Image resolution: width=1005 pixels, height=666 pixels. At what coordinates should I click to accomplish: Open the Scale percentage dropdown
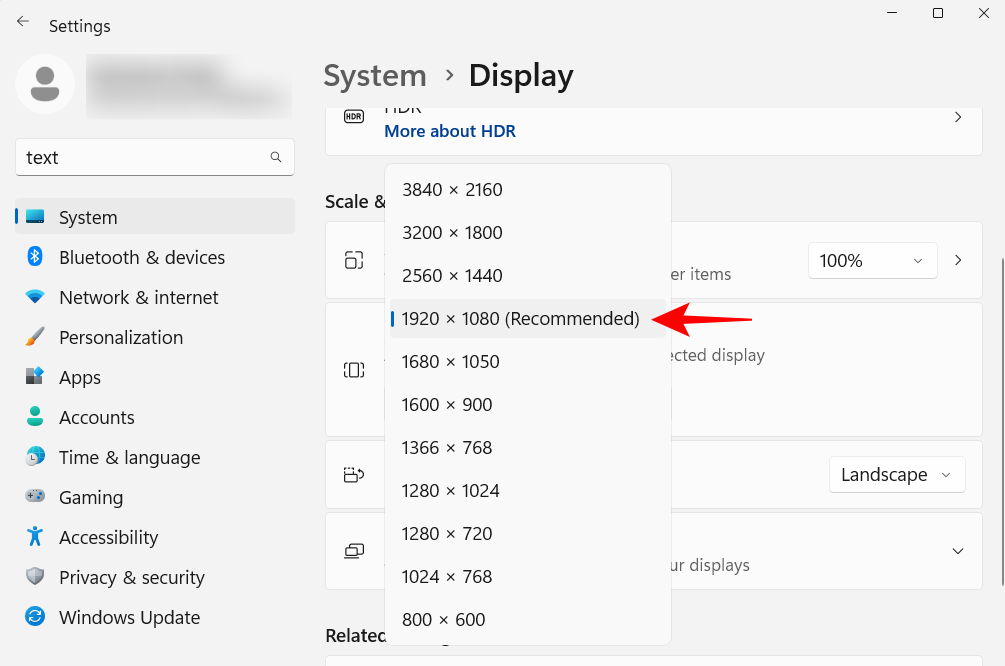[x=871, y=260]
